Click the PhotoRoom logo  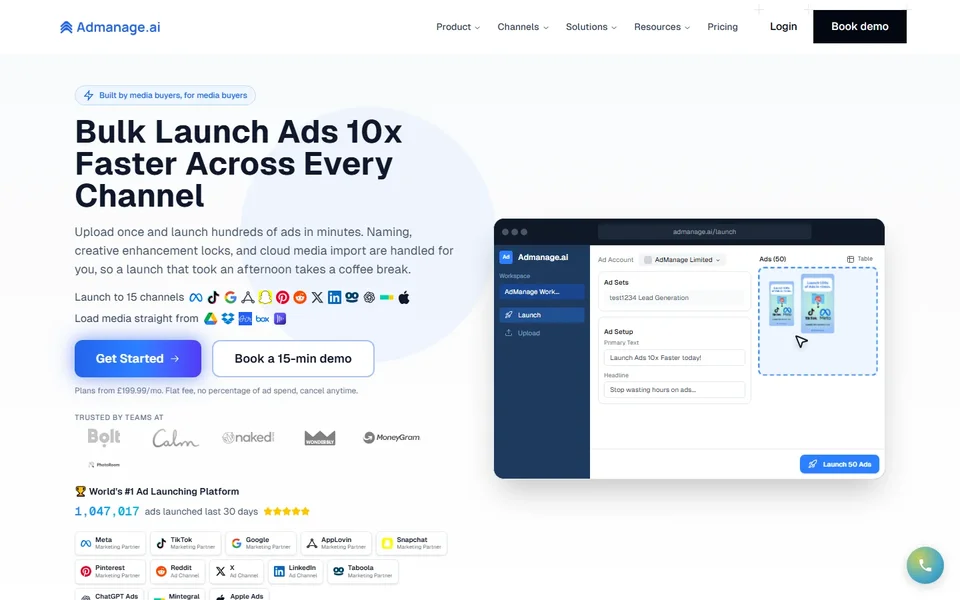tap(104, 465)
